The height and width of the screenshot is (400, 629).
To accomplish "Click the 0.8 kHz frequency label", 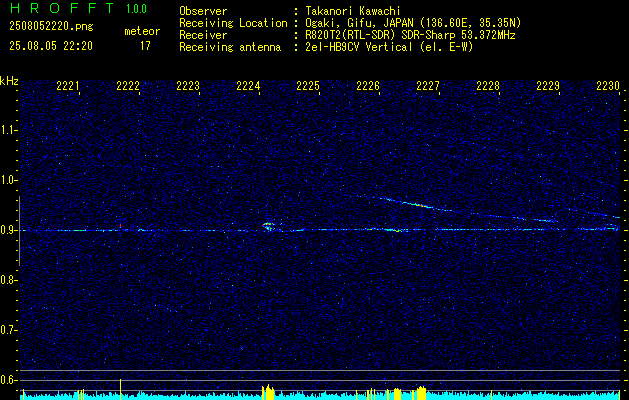I will point(9,280).
